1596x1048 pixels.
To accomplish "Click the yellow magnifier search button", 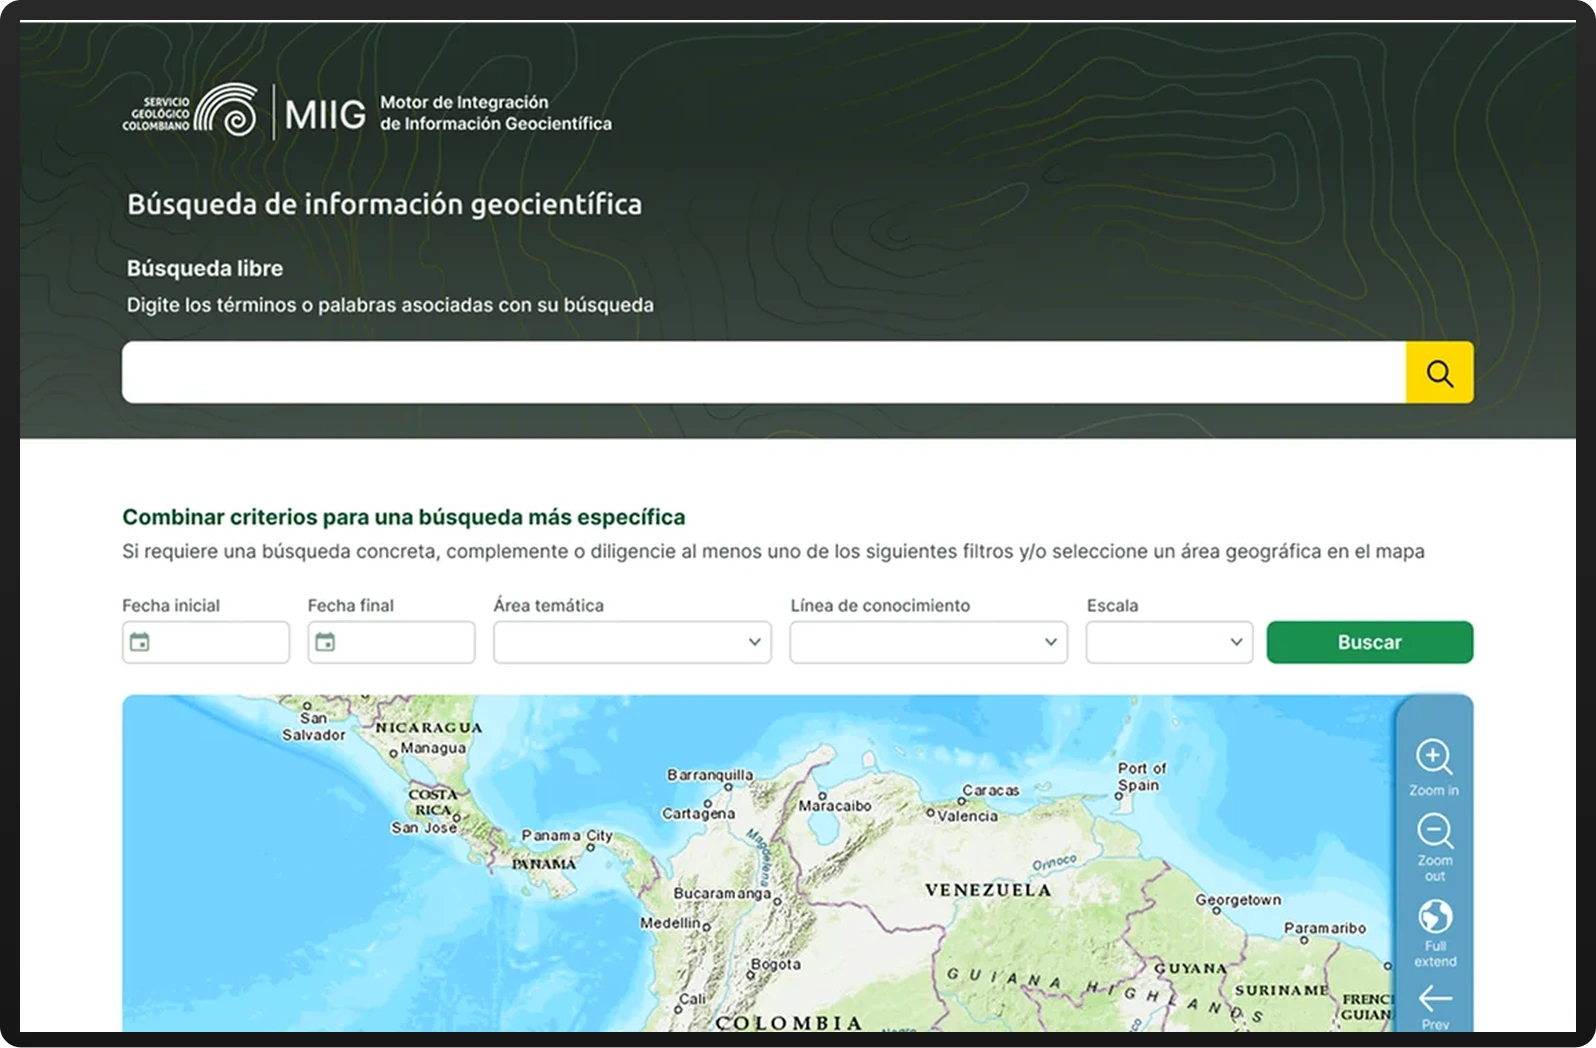I will [1439, 373].
